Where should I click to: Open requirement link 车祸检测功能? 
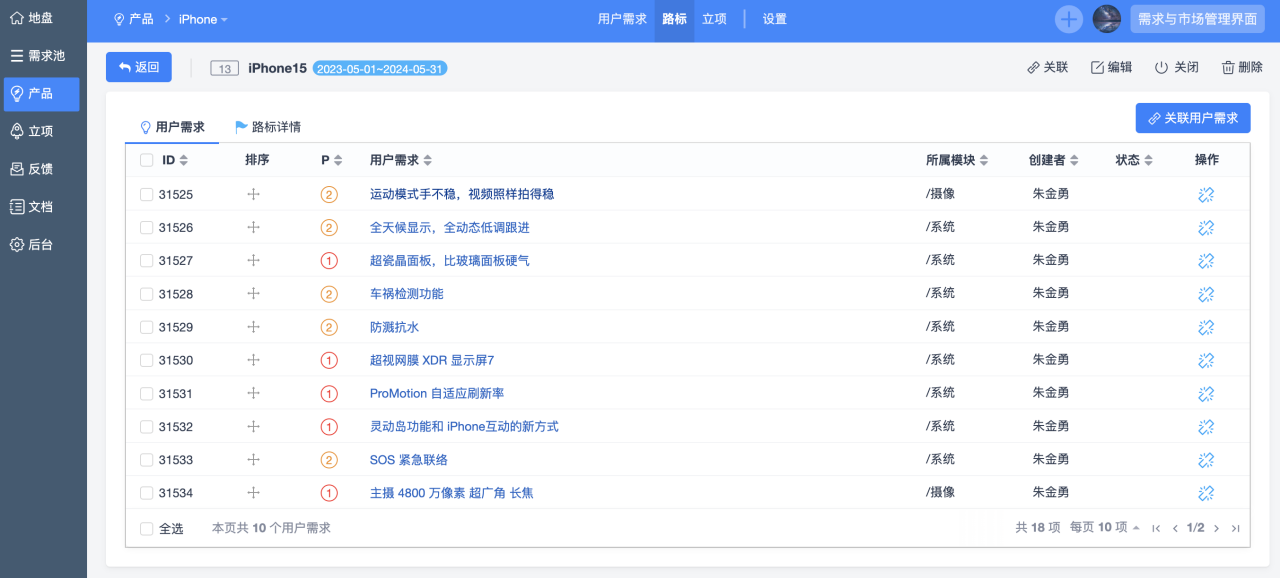pos(406,294)
